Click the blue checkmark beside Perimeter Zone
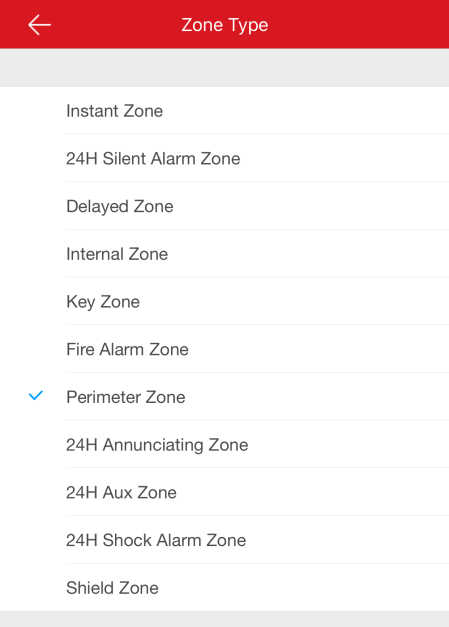This screenshot has height=627, width=449. pos(36,395)
